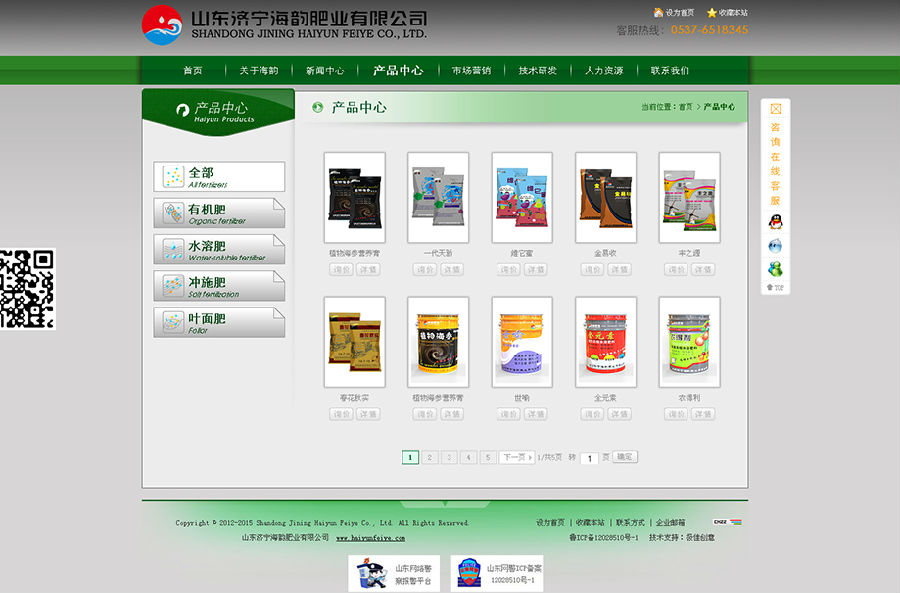Click 联系方式 link in footer
900x593 pixels.
(630, 523)
